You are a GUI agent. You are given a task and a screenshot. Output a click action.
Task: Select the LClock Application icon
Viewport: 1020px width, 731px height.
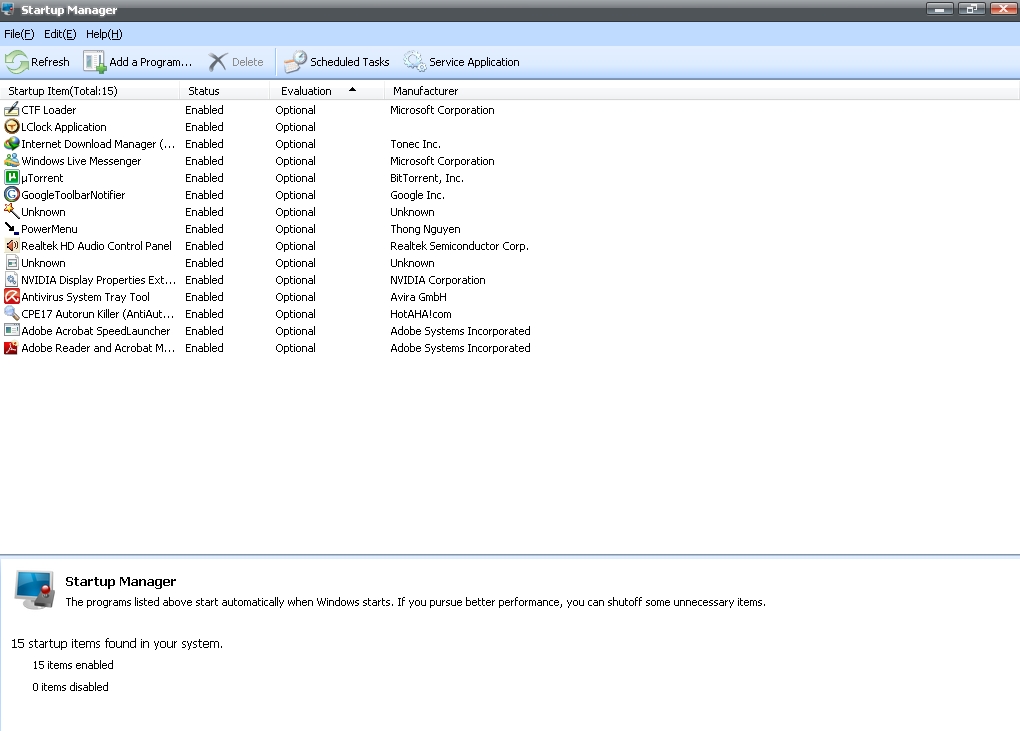[12, 126]
